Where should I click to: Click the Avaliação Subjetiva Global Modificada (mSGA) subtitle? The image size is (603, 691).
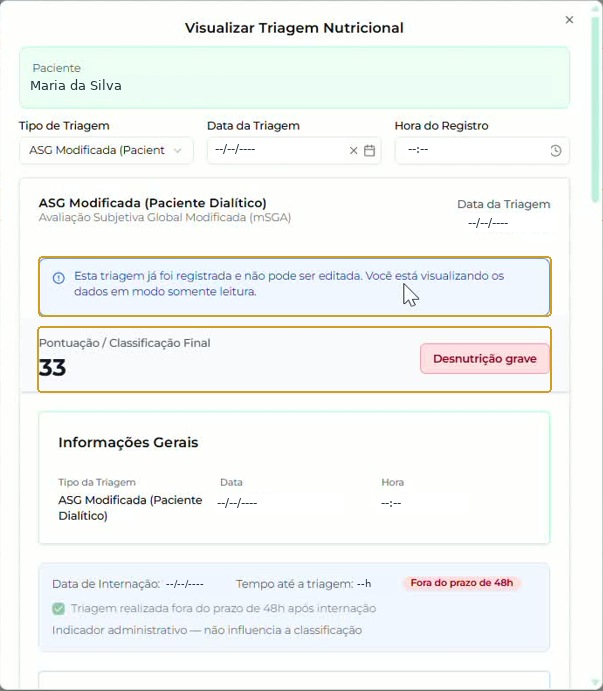[x=165, y=218]
